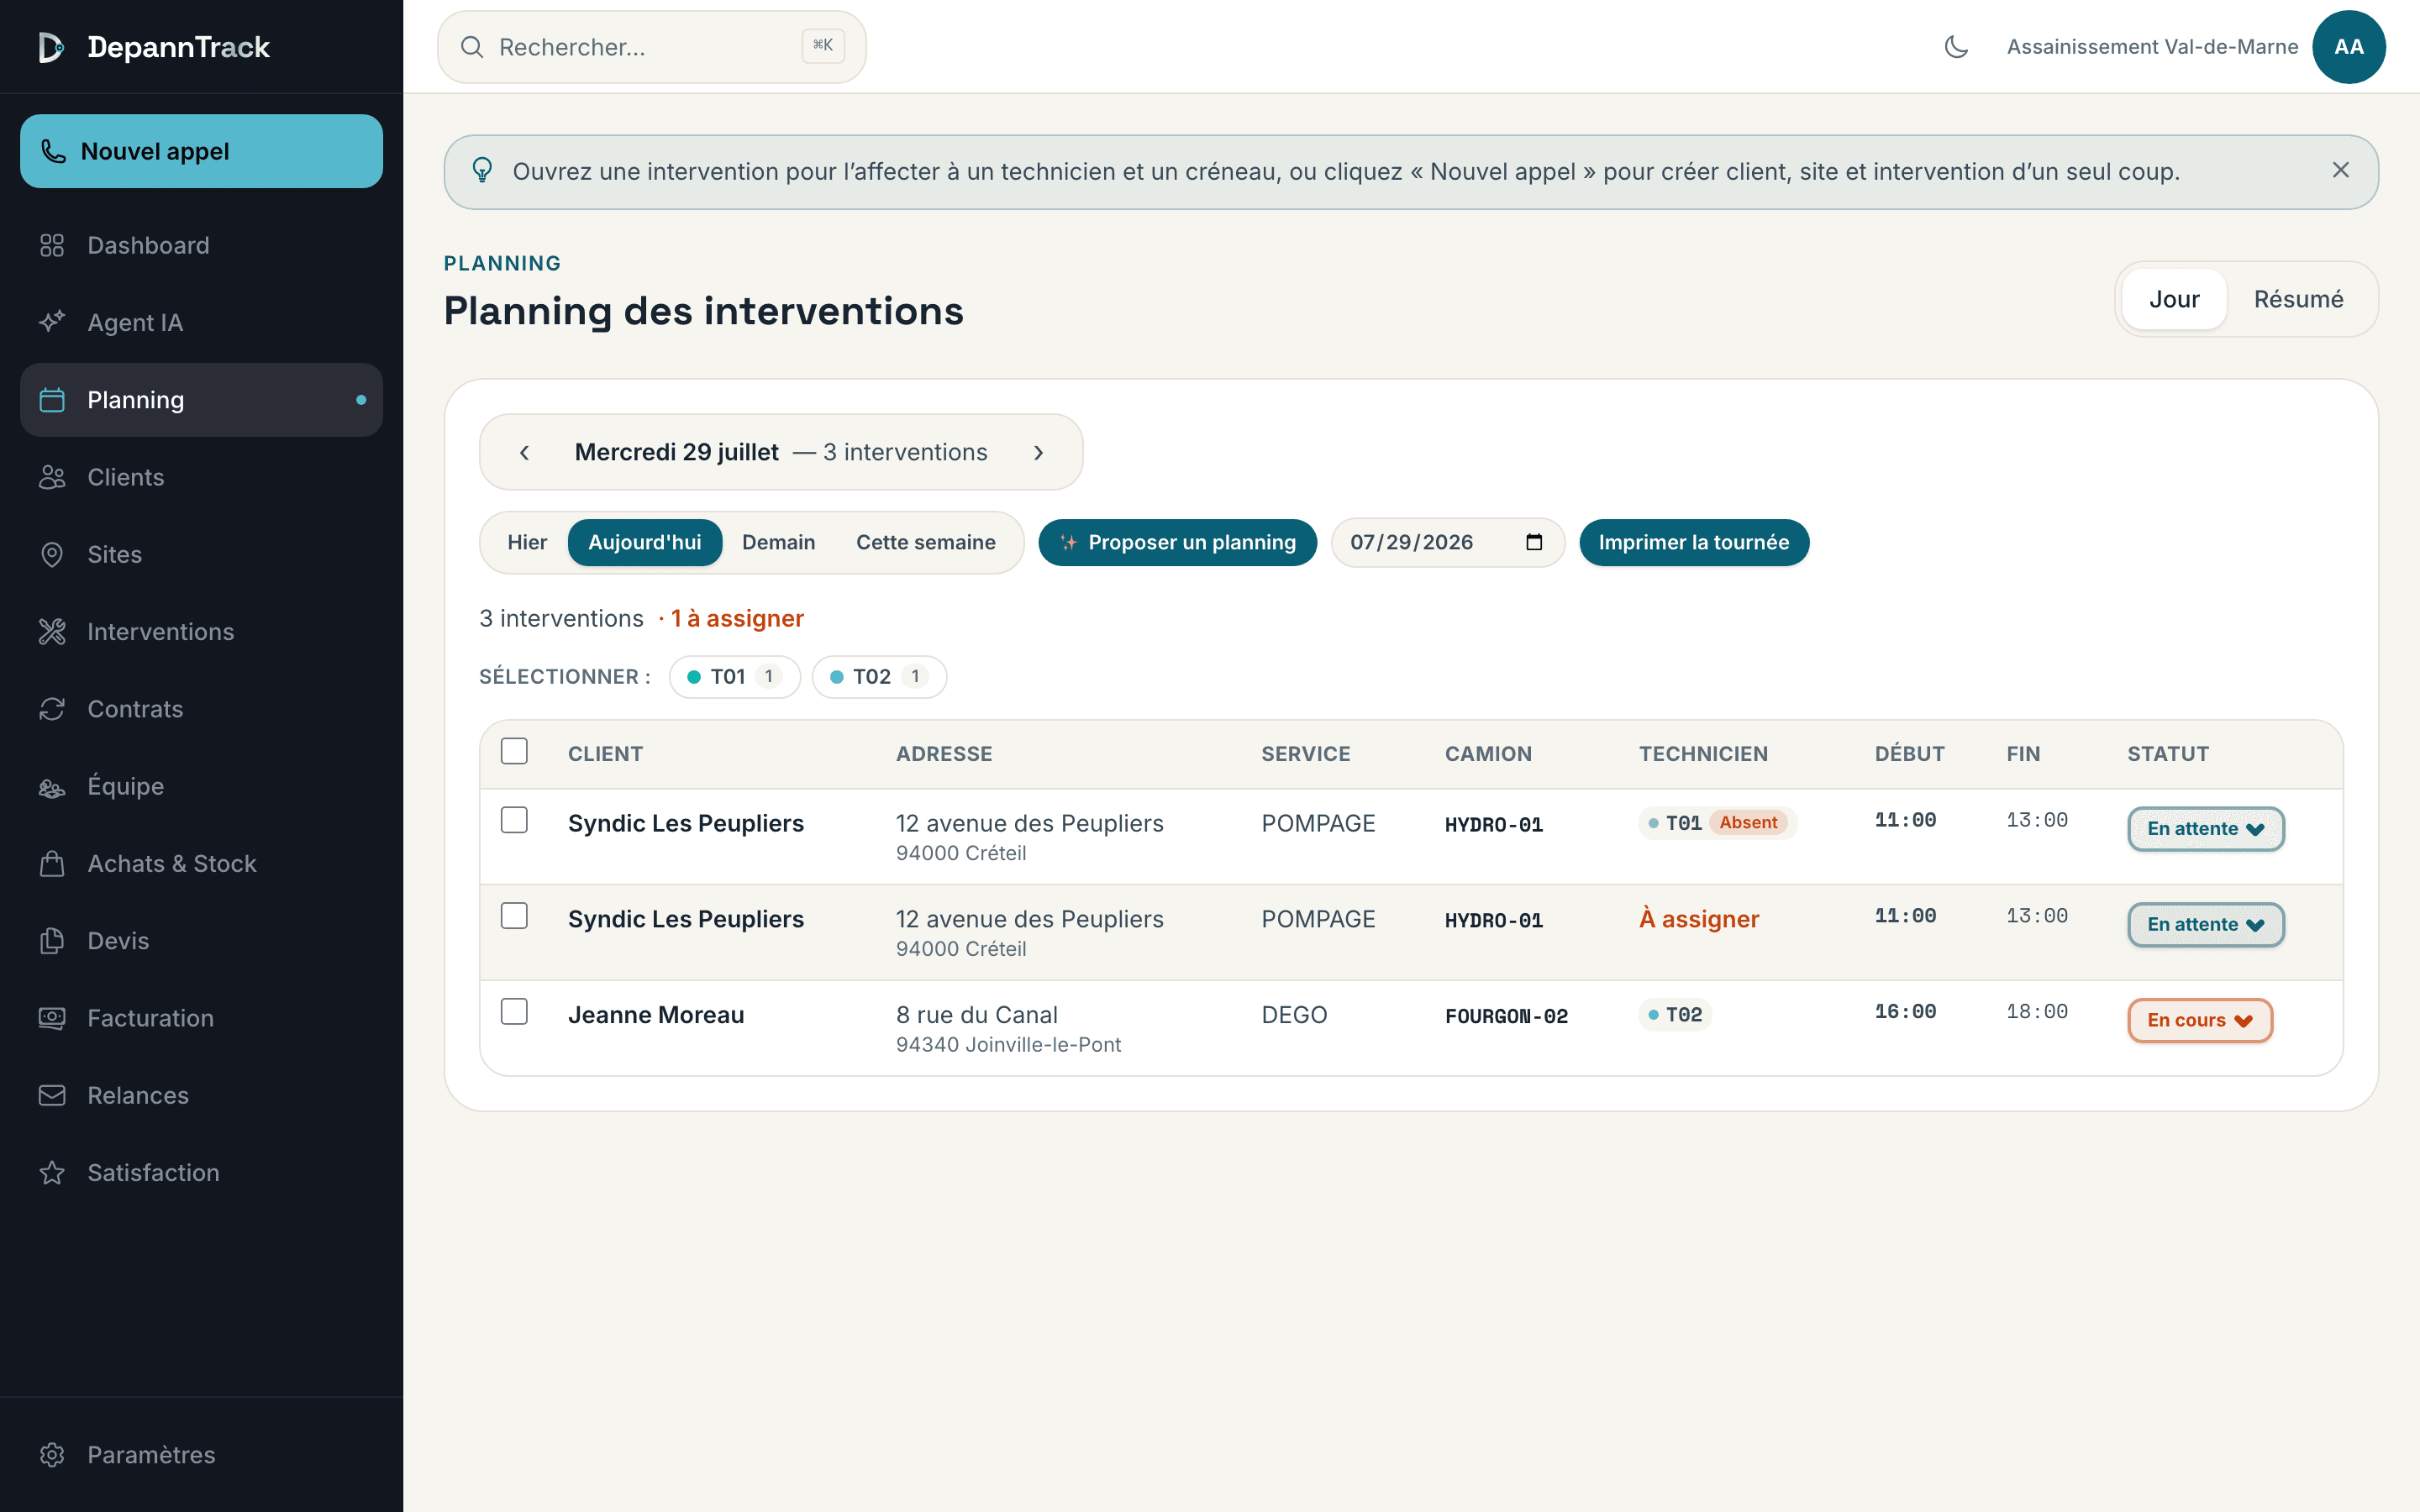The image size is (2420, 1512).
Task: Click the À assigner technician link
Action: 1699,919
